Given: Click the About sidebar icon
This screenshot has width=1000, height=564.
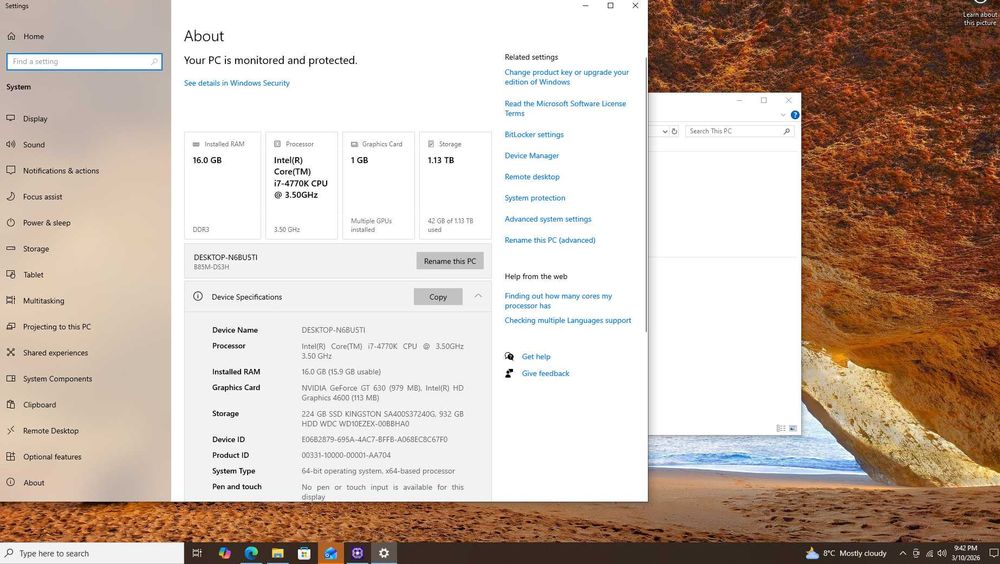Looking at the screenshot, I should tap(11, 482).
